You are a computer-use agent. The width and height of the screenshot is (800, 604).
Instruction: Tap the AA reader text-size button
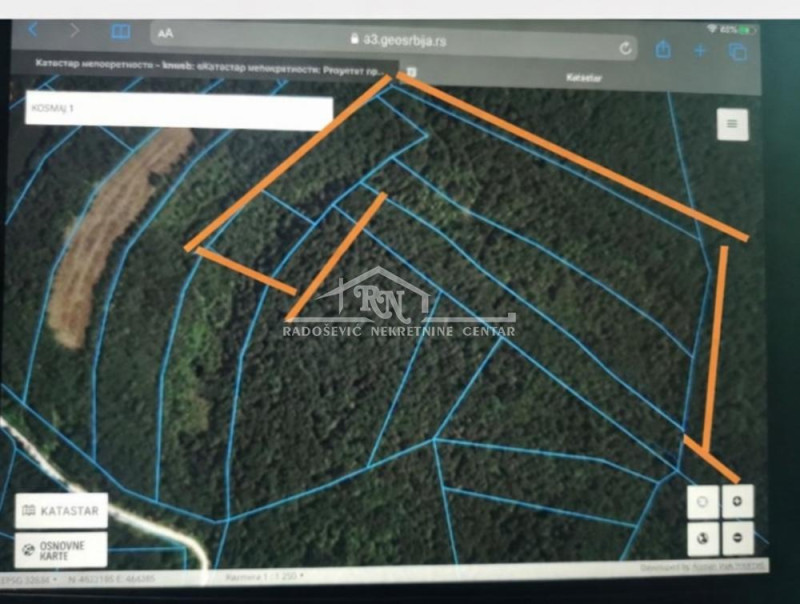point(165,33)
